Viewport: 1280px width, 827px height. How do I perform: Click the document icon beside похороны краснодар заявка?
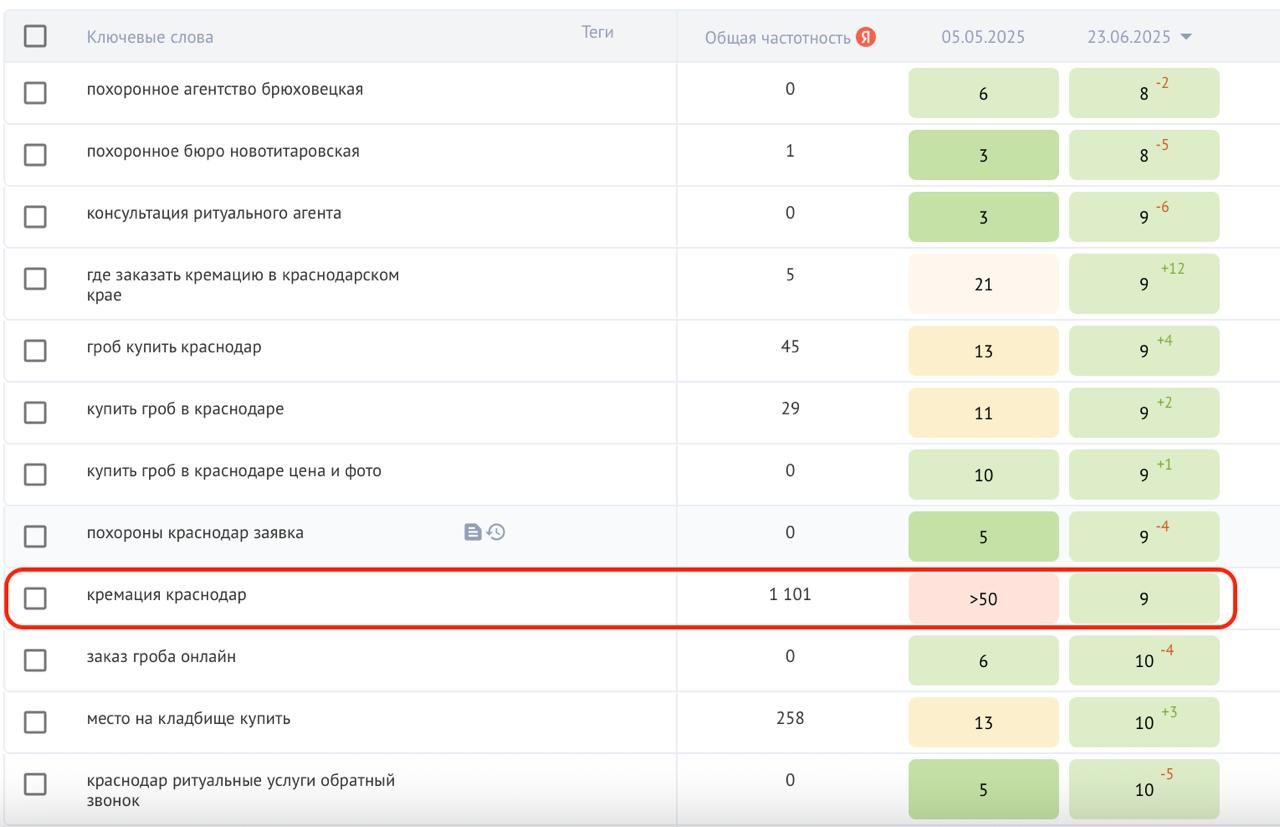pos(473,533)
